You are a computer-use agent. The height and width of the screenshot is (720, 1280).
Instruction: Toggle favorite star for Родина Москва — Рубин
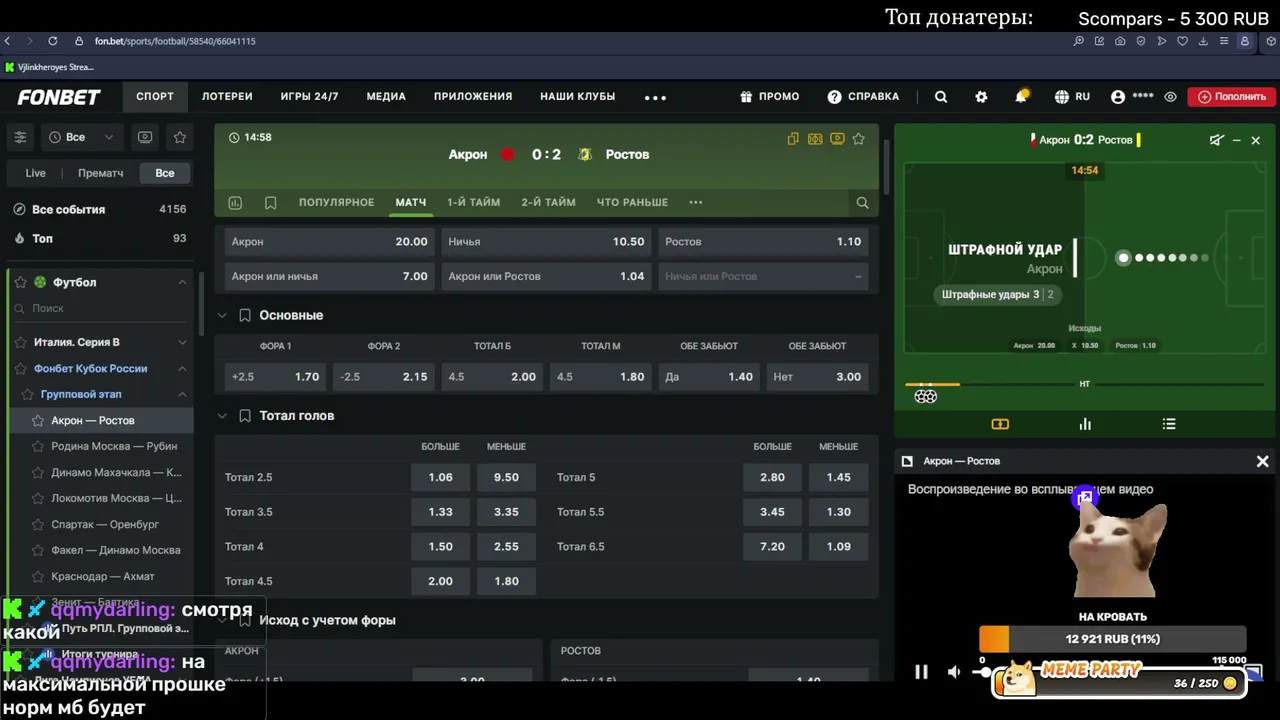tap(38, 447)
